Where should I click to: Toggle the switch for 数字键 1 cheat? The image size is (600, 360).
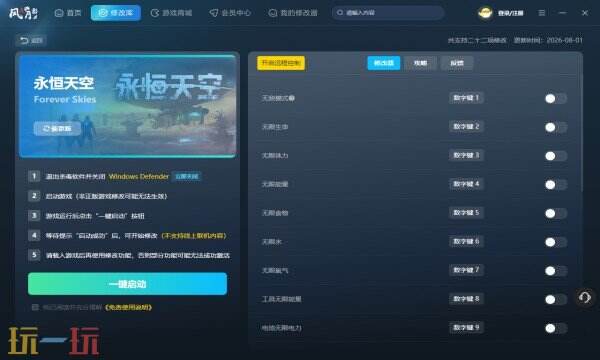pos(556,98)
